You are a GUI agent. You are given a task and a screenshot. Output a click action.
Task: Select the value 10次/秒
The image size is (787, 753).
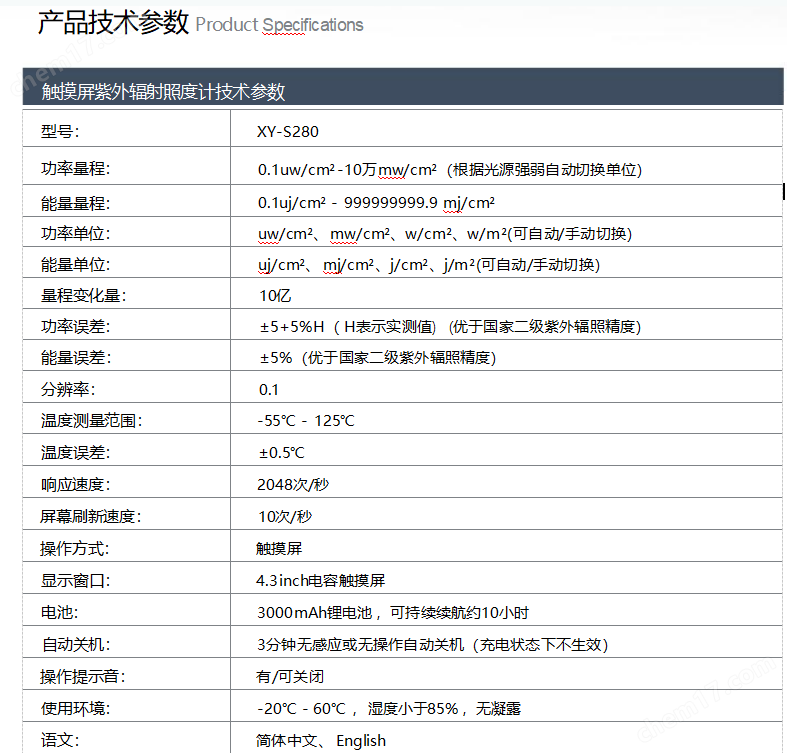point(285,517)
